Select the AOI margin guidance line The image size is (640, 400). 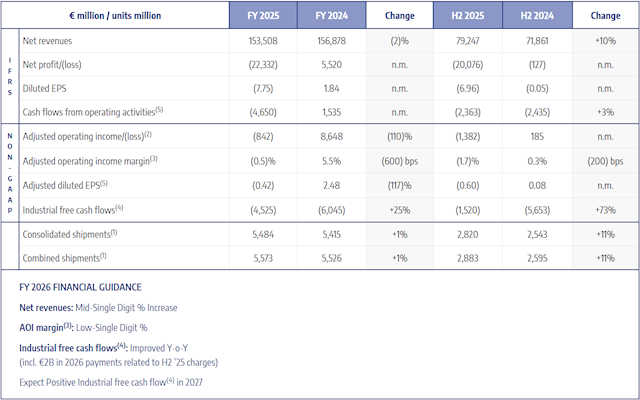84,327
